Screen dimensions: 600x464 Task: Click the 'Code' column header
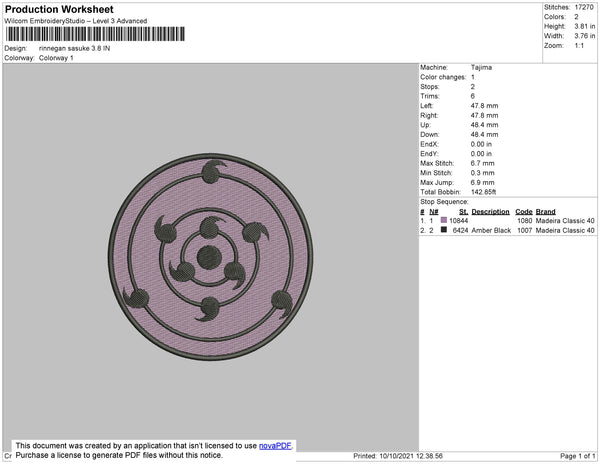coord(523,212)
